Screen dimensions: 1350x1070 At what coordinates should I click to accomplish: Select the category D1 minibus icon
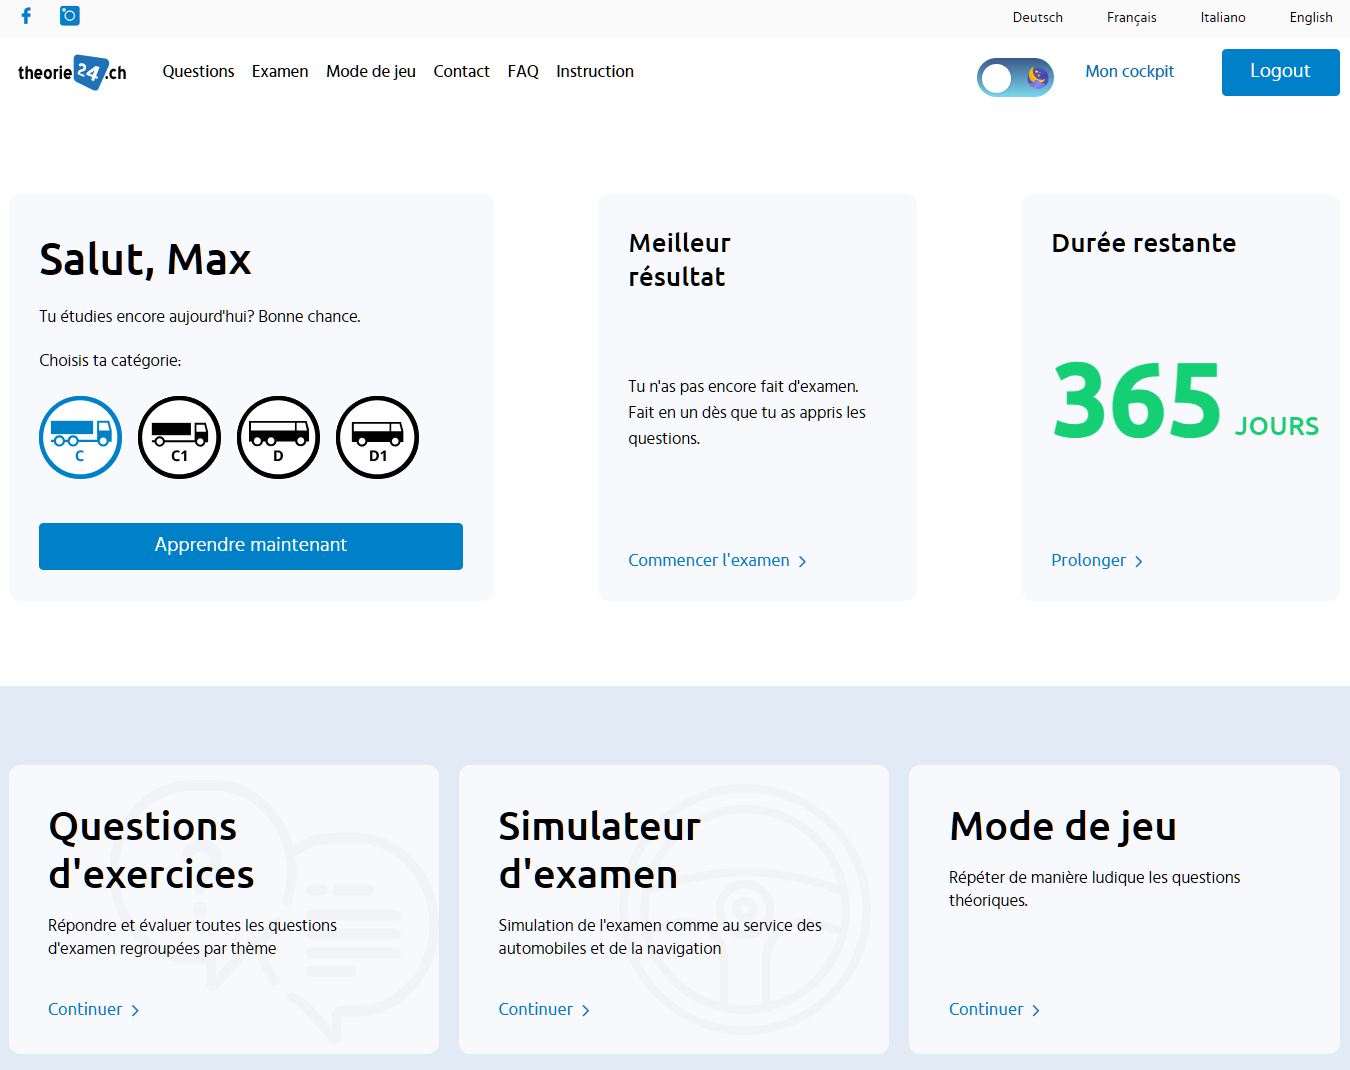[377, 437]
